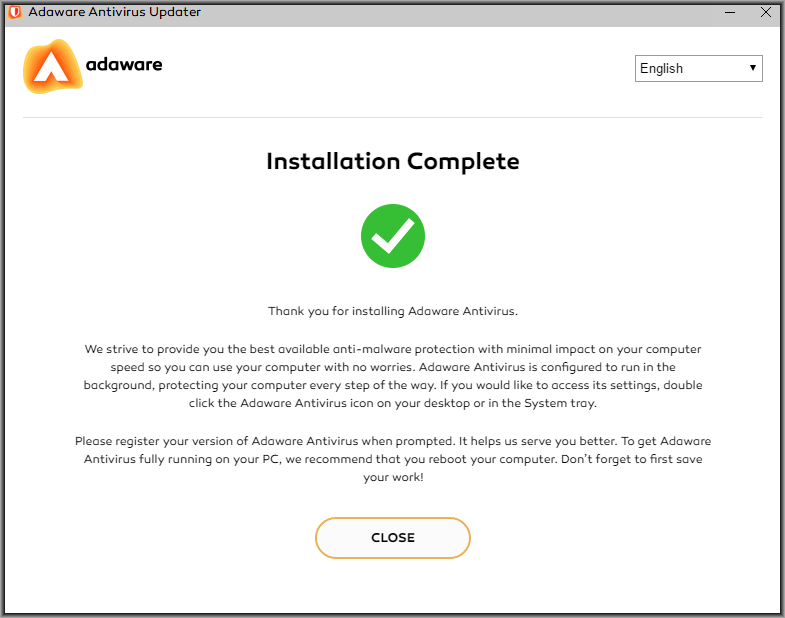
Task: Click the Adaware shield icon in title bar
Action: tap(15, 12)
